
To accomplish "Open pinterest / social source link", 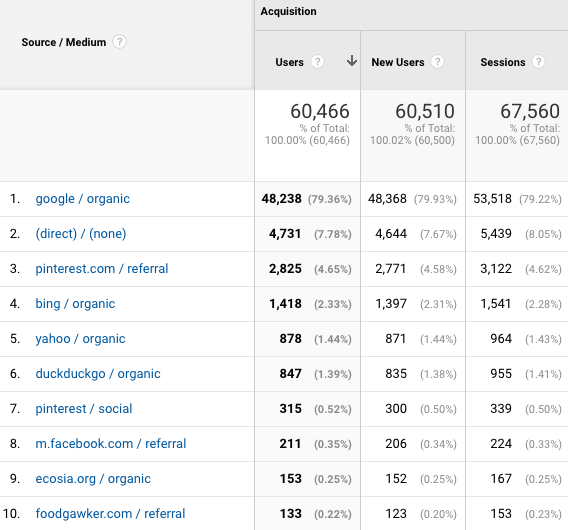I will (84, 409).
